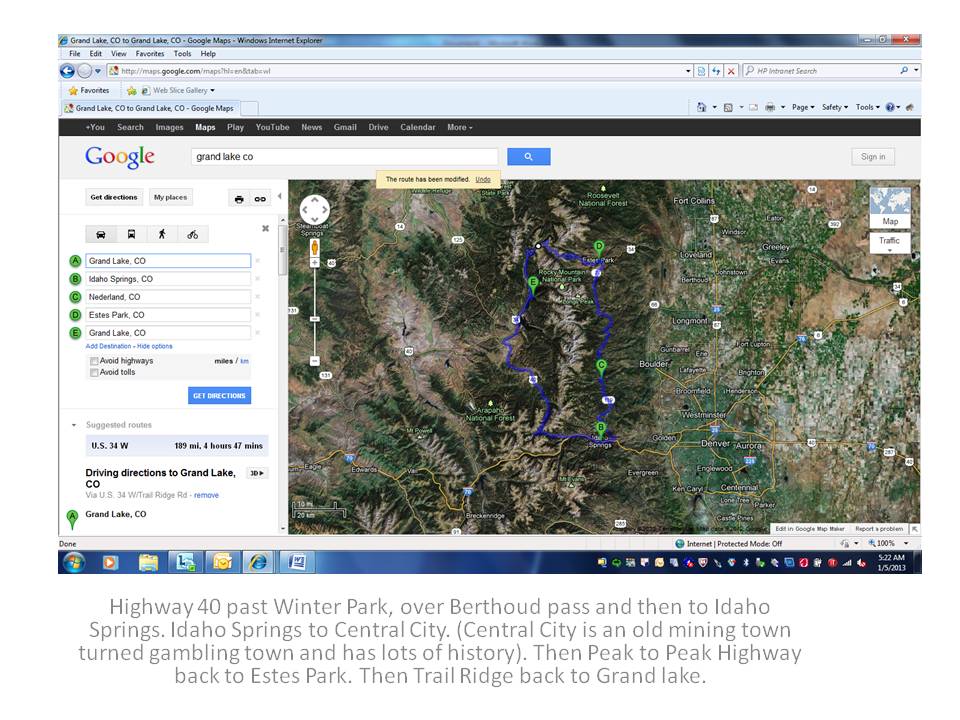This screenshot has width=960, height=720.
Task: Enable Avoid tolls checkbox
Action: 94,372
